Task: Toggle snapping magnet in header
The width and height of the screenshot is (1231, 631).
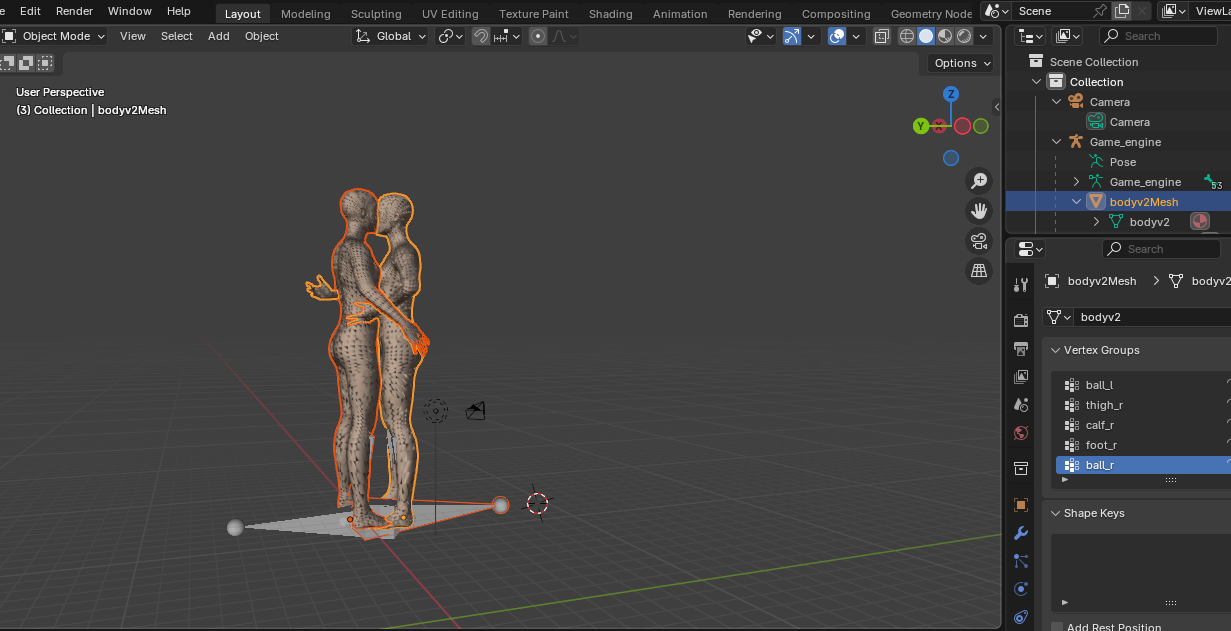Action: tap(481, 36)
